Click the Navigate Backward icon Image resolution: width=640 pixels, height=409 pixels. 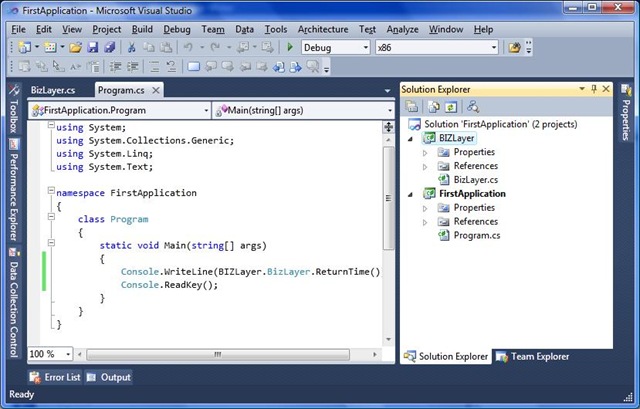click(x=243, y=47)
